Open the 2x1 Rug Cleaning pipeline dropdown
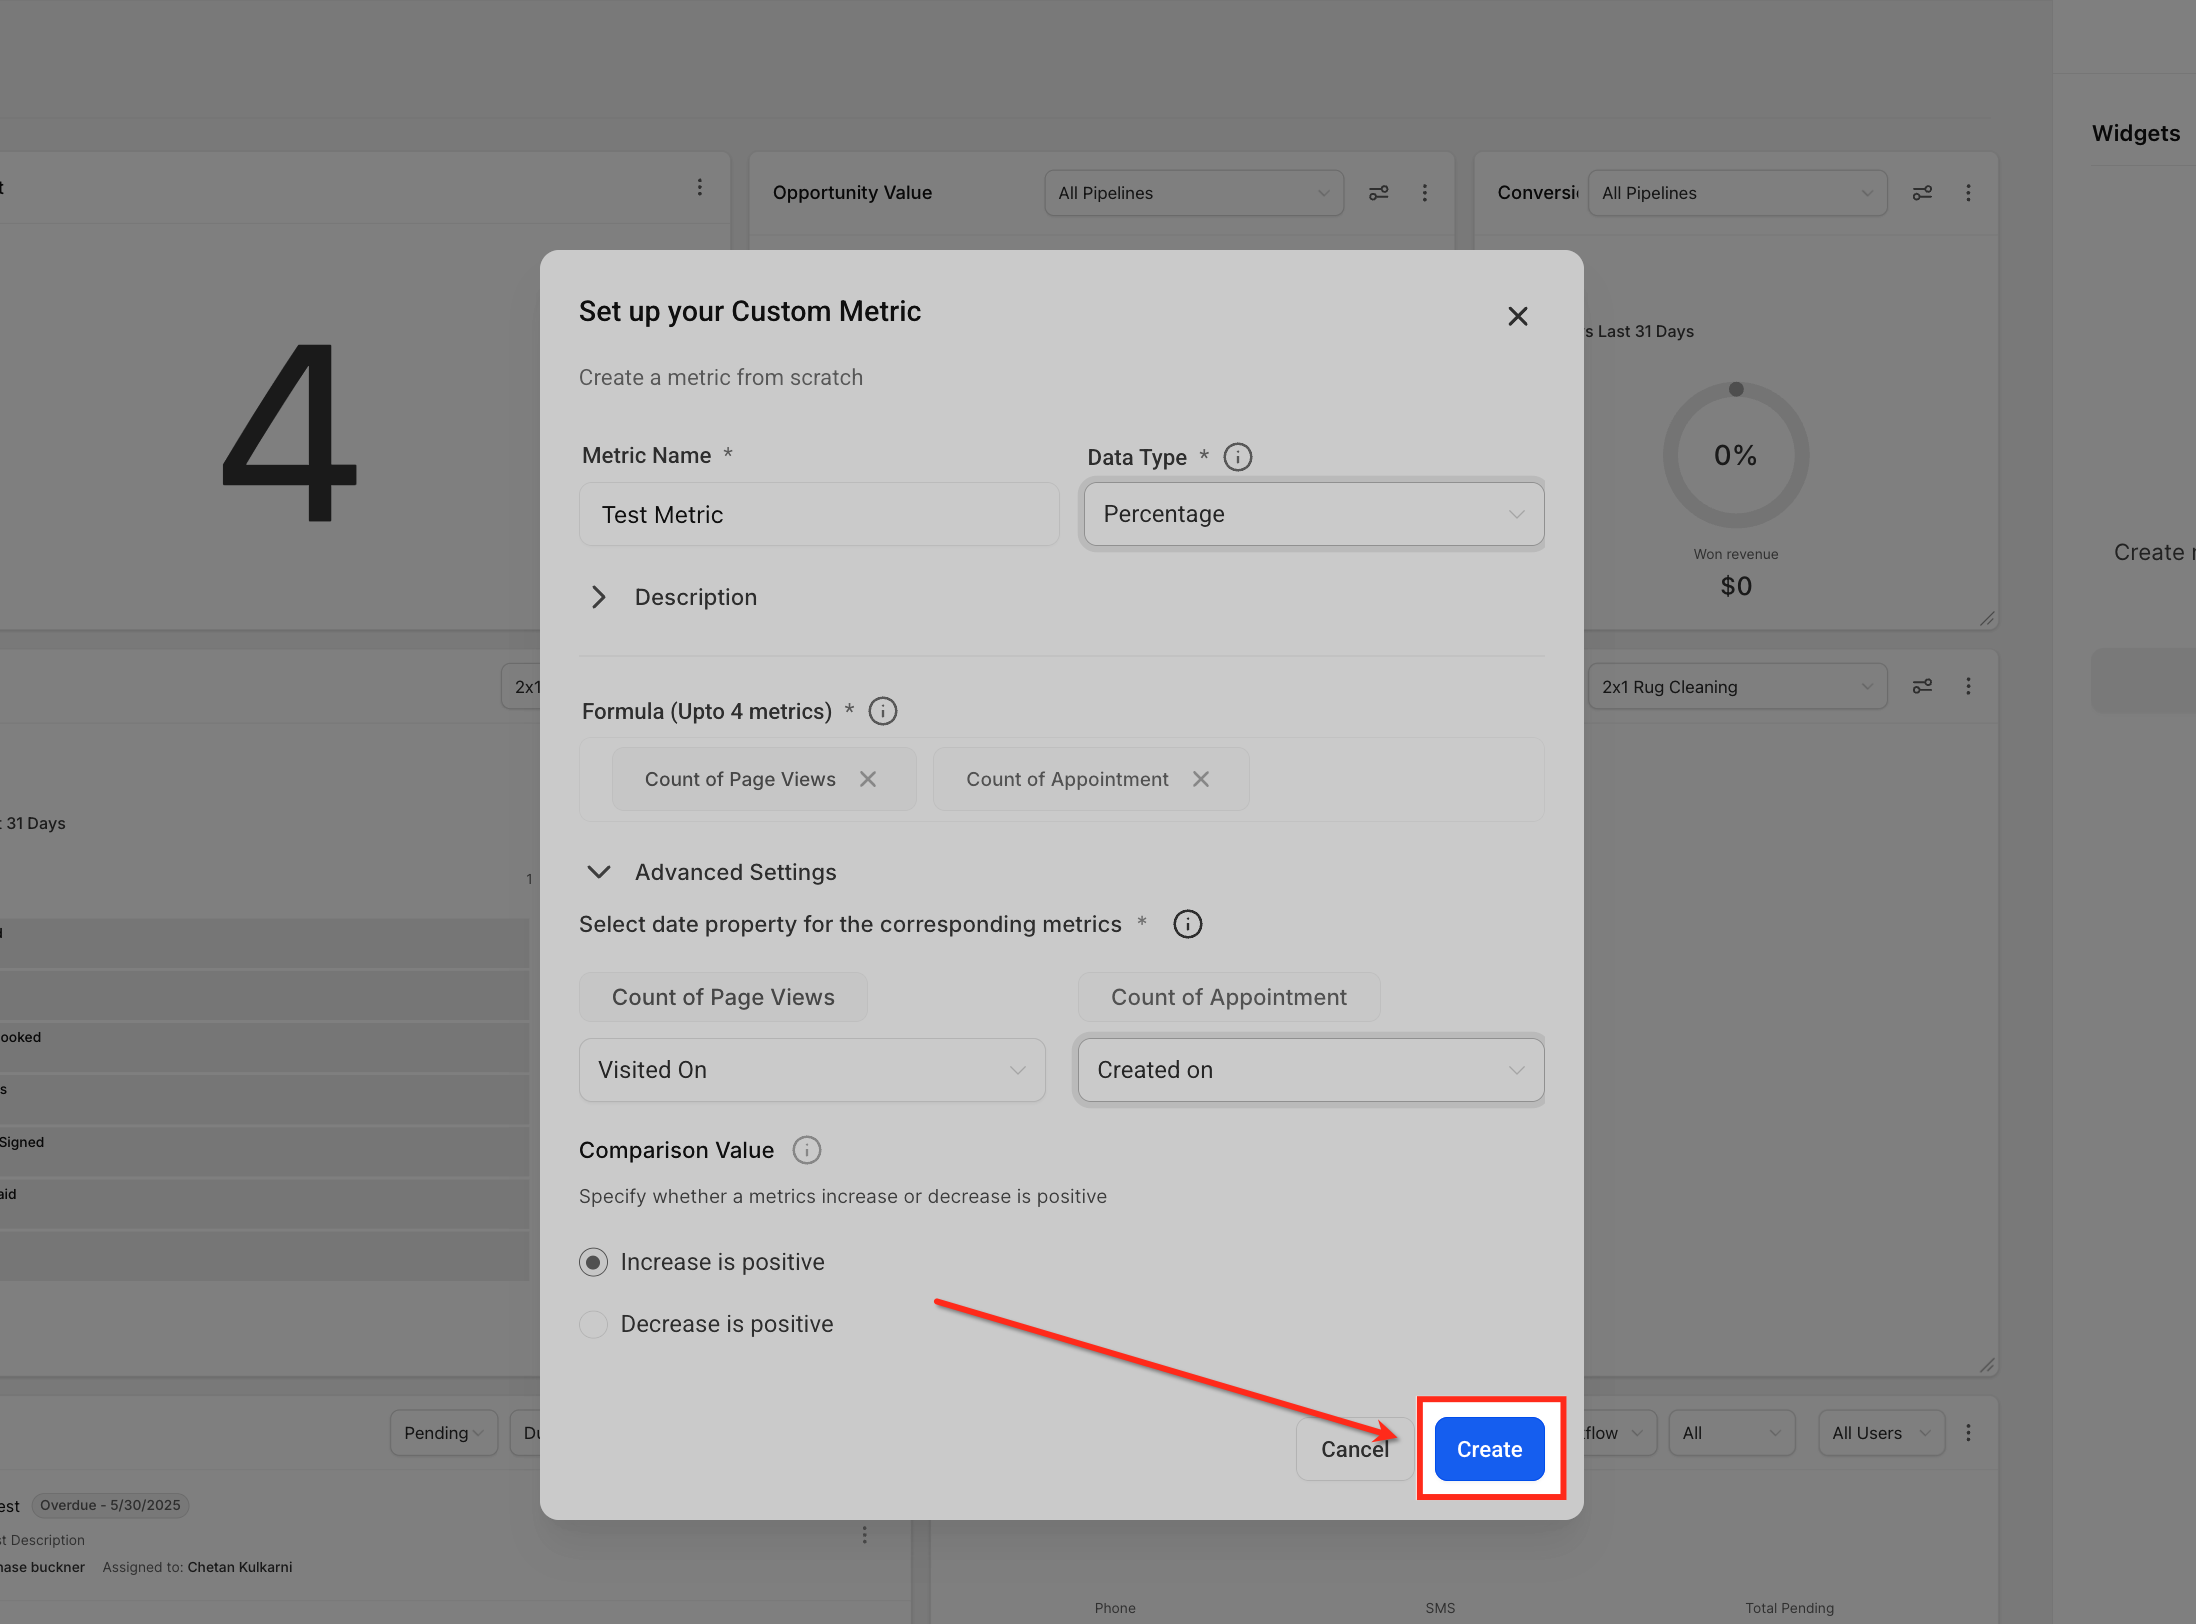The height and width of the screenshot is (1624, 2196). [x=1735, y=687]
